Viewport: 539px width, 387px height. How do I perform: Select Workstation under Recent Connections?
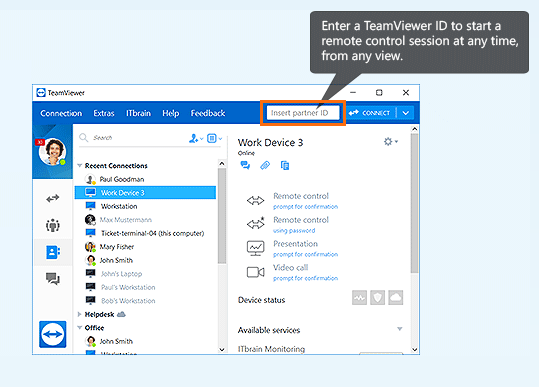145,206
